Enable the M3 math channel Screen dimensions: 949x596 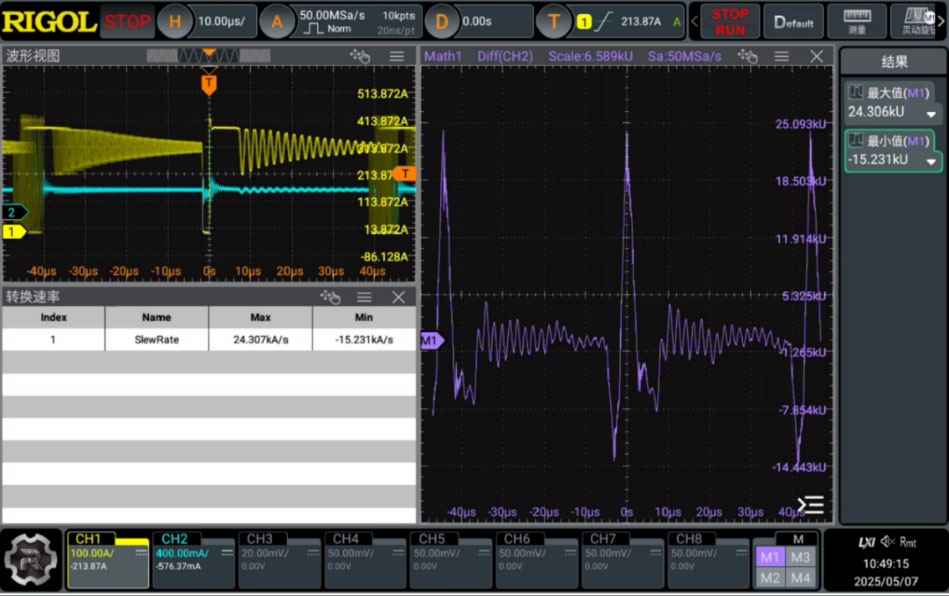pyautogui.click(x=800, y=557)
